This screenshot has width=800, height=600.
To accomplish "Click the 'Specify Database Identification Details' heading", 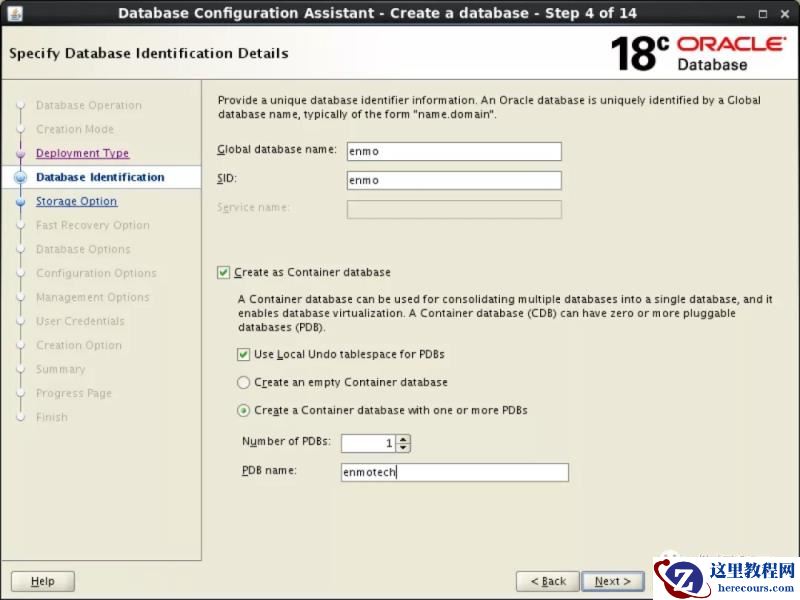I will pos(149,53).
